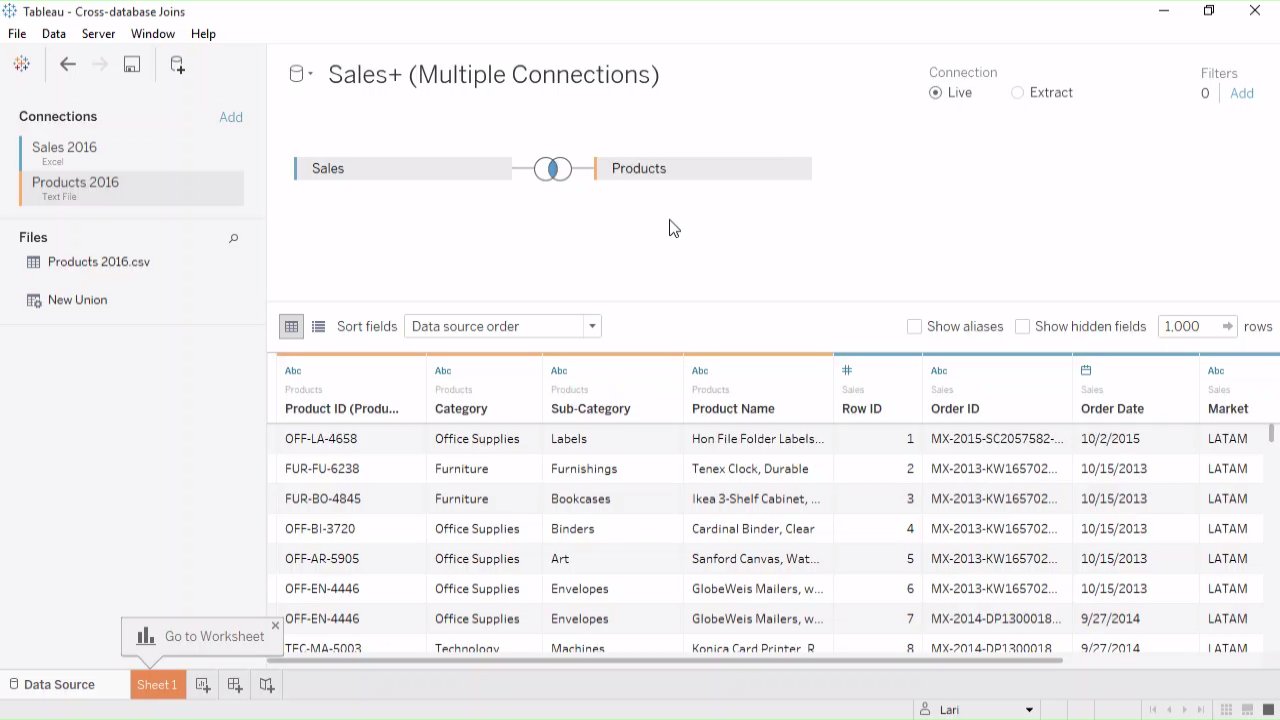Open the Server menu

(98, 34)
